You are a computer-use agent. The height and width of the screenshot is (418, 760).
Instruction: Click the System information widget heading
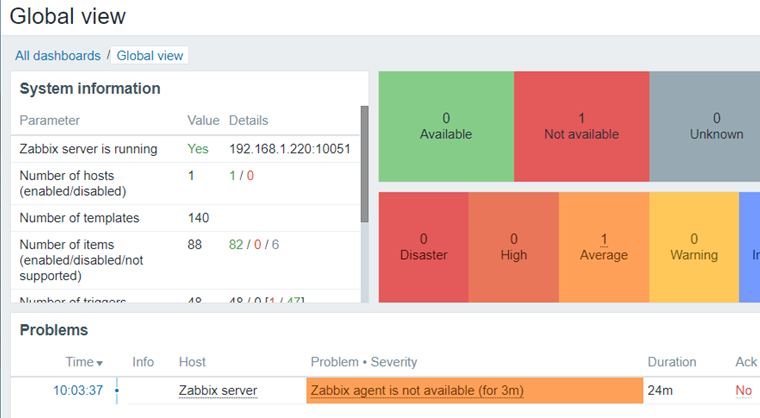click(x=90, y=88)
